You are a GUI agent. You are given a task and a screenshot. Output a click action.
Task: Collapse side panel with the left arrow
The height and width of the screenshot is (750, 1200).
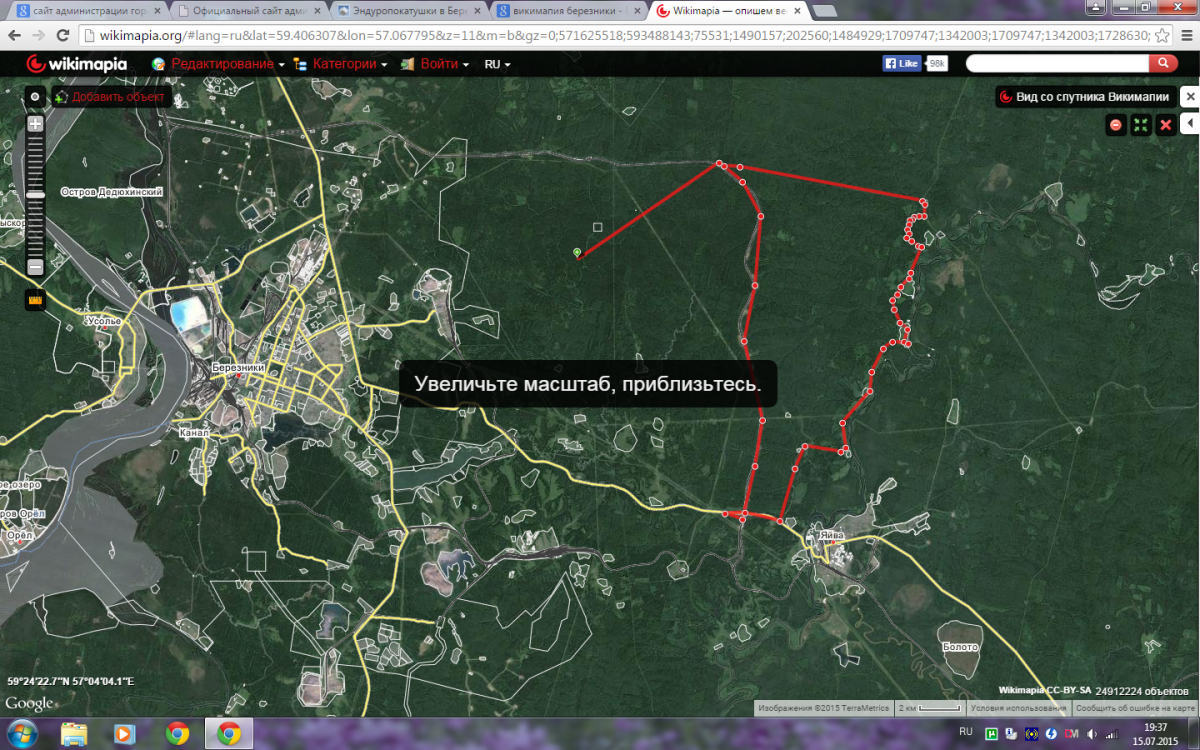tap(1189, 123)
